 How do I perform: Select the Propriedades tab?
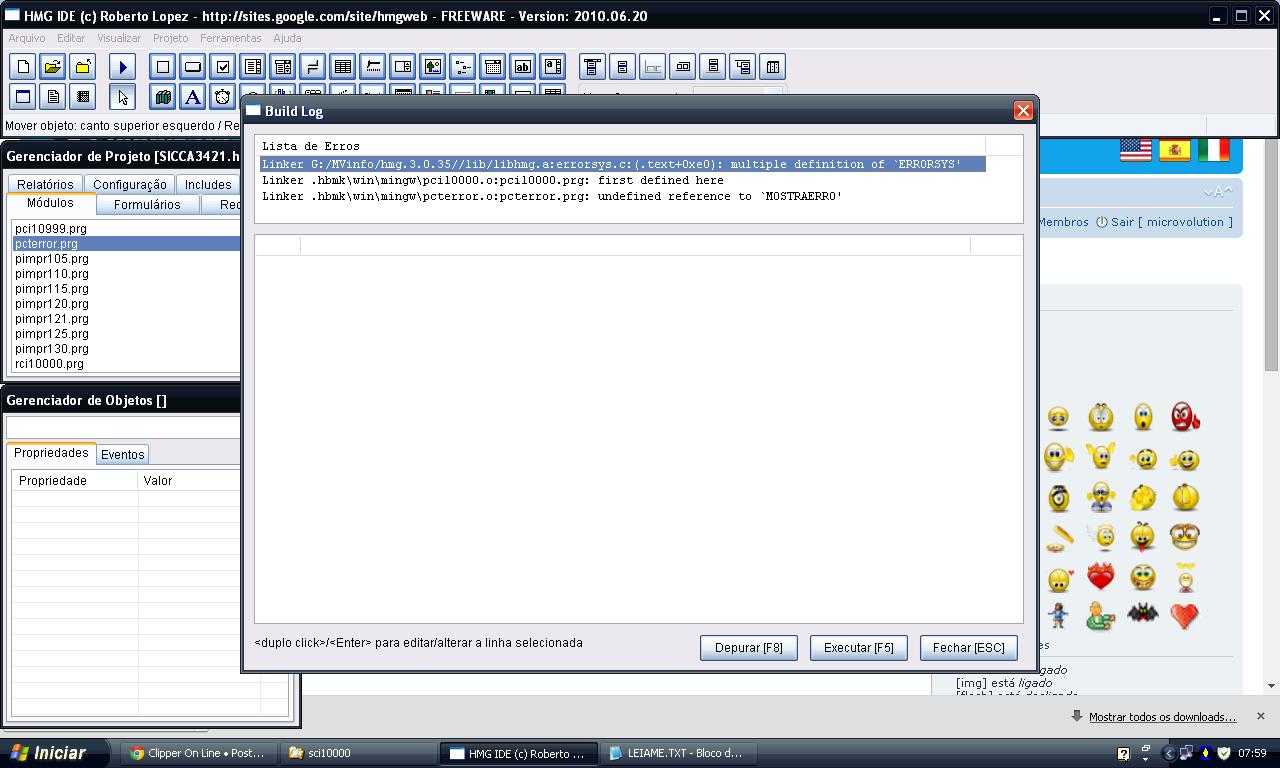pyautogui.click(x=51, y=453)
